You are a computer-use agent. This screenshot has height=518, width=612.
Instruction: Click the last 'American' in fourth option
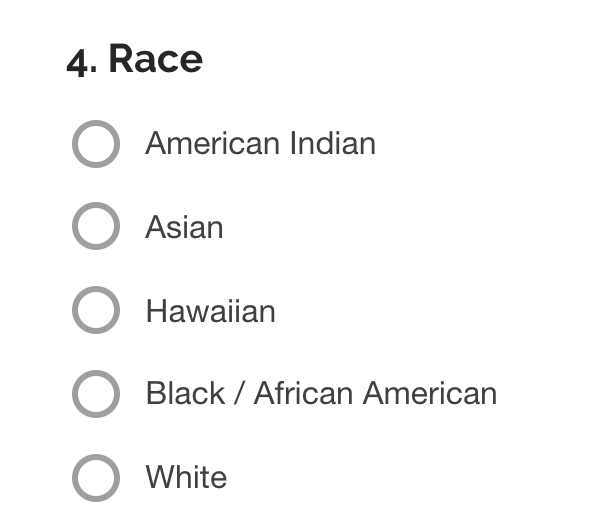point(430,394)
